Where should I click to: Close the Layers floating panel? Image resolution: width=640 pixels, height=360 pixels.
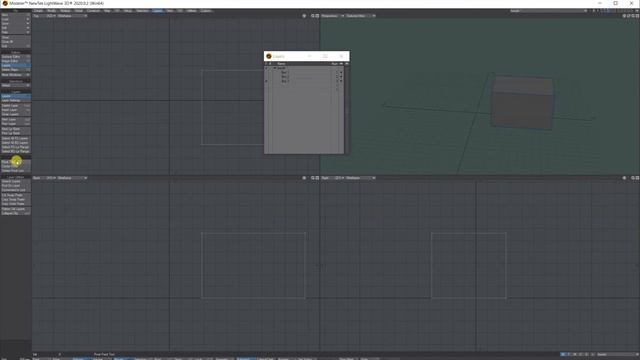point(342,56)
